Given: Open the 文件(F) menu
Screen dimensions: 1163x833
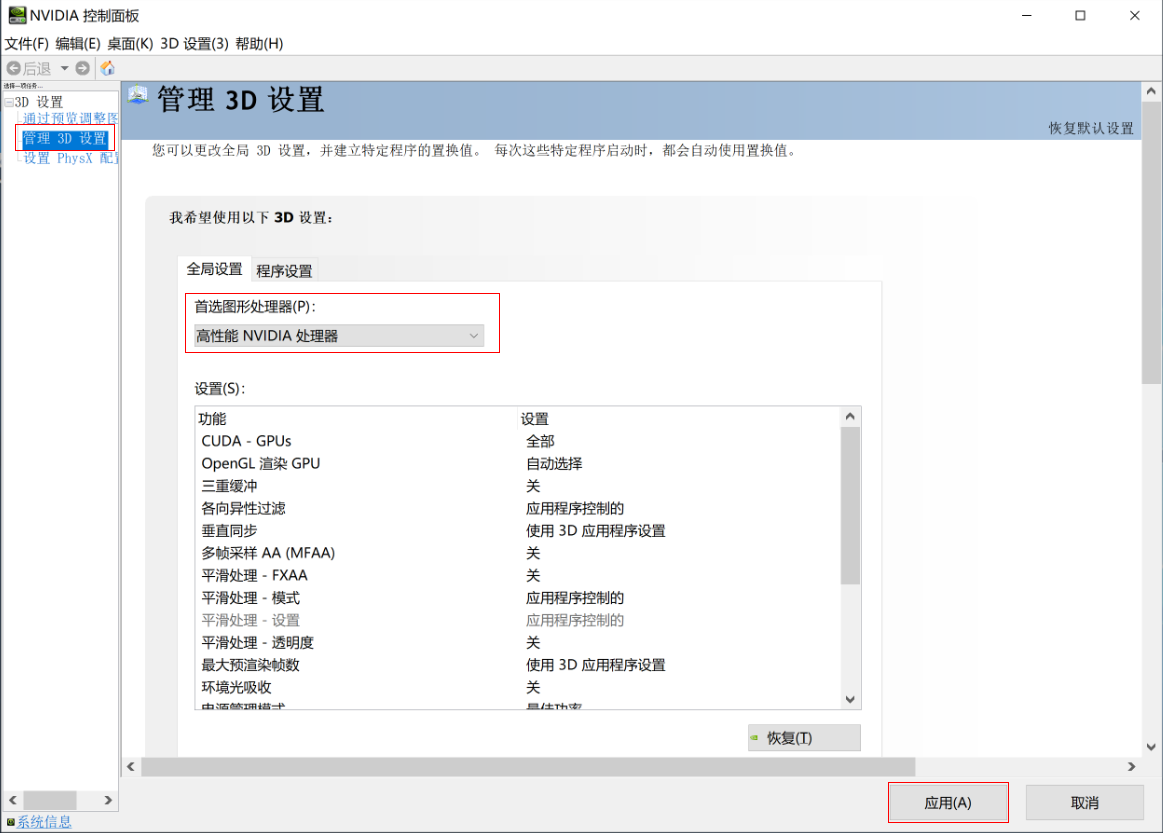Looking at the screenshot, I should (x=27, y=44).
